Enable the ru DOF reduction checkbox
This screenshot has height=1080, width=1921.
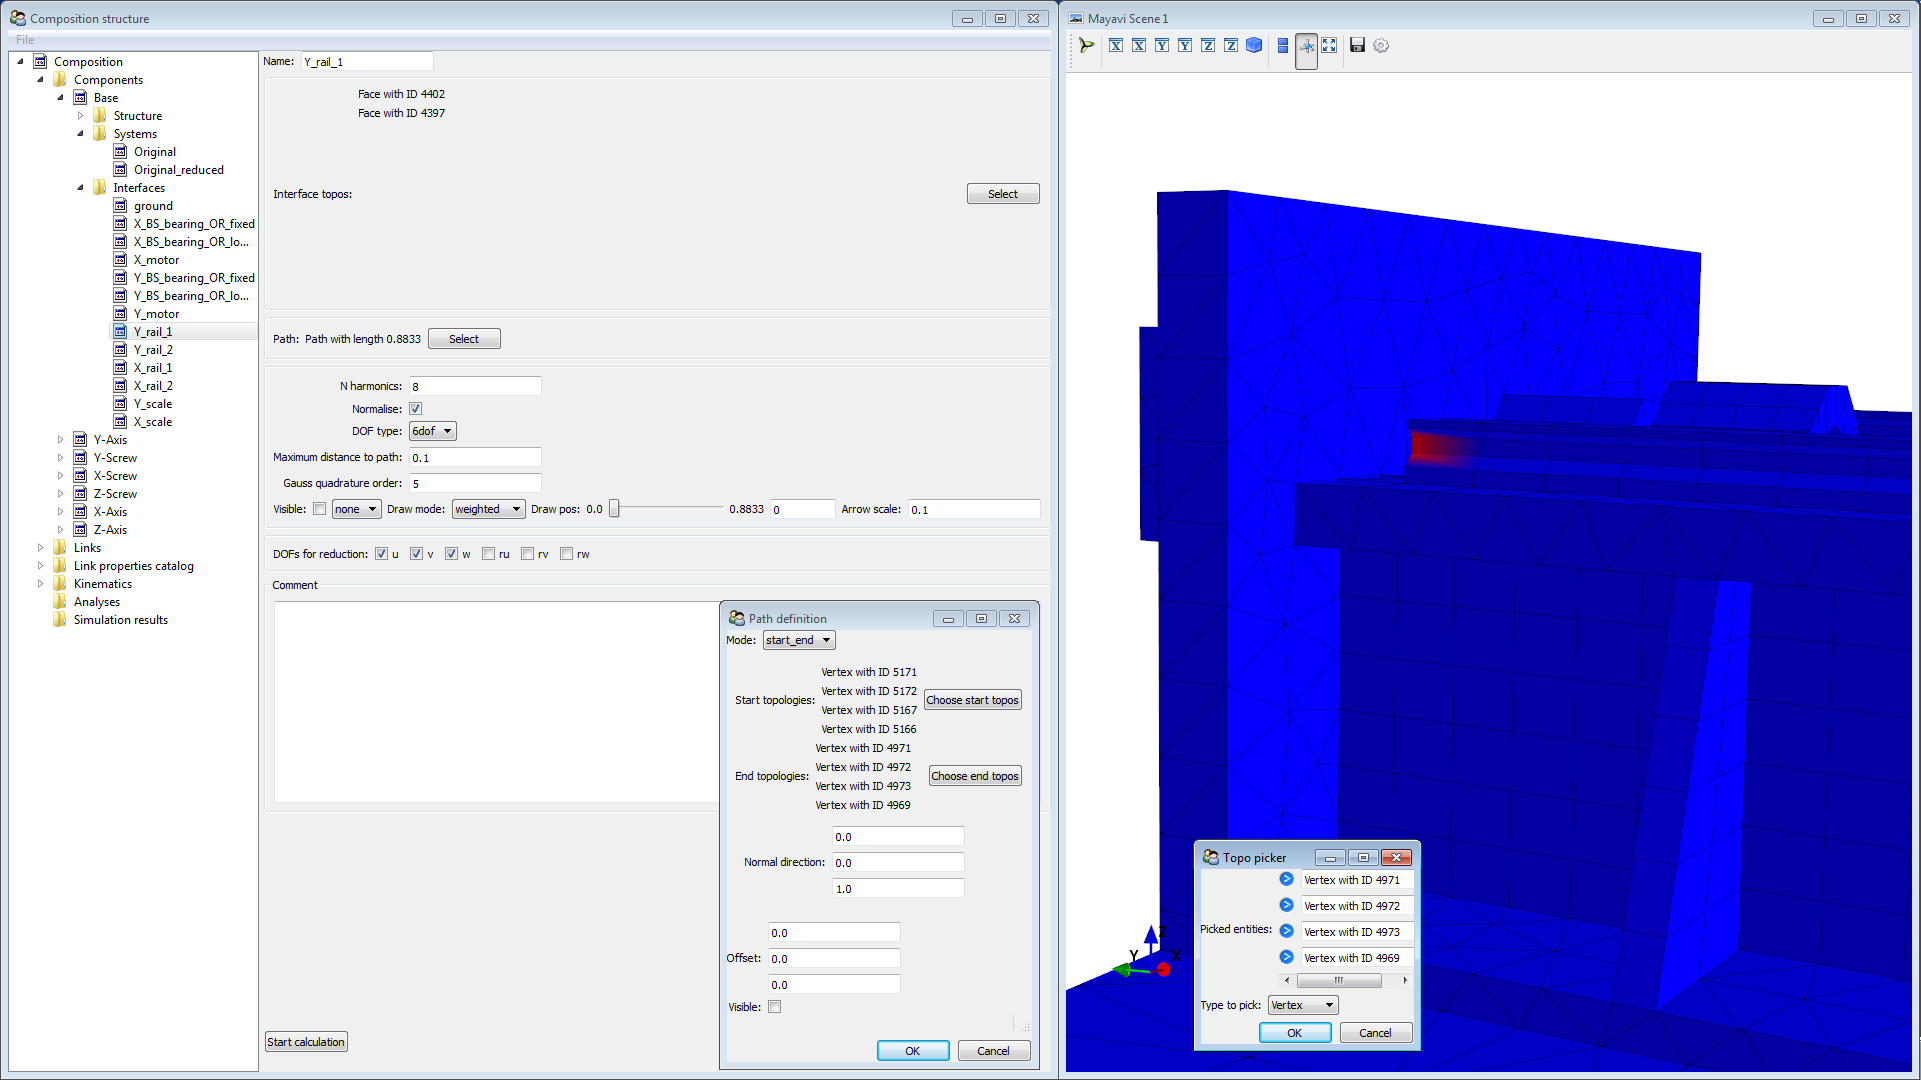[488, 554]
